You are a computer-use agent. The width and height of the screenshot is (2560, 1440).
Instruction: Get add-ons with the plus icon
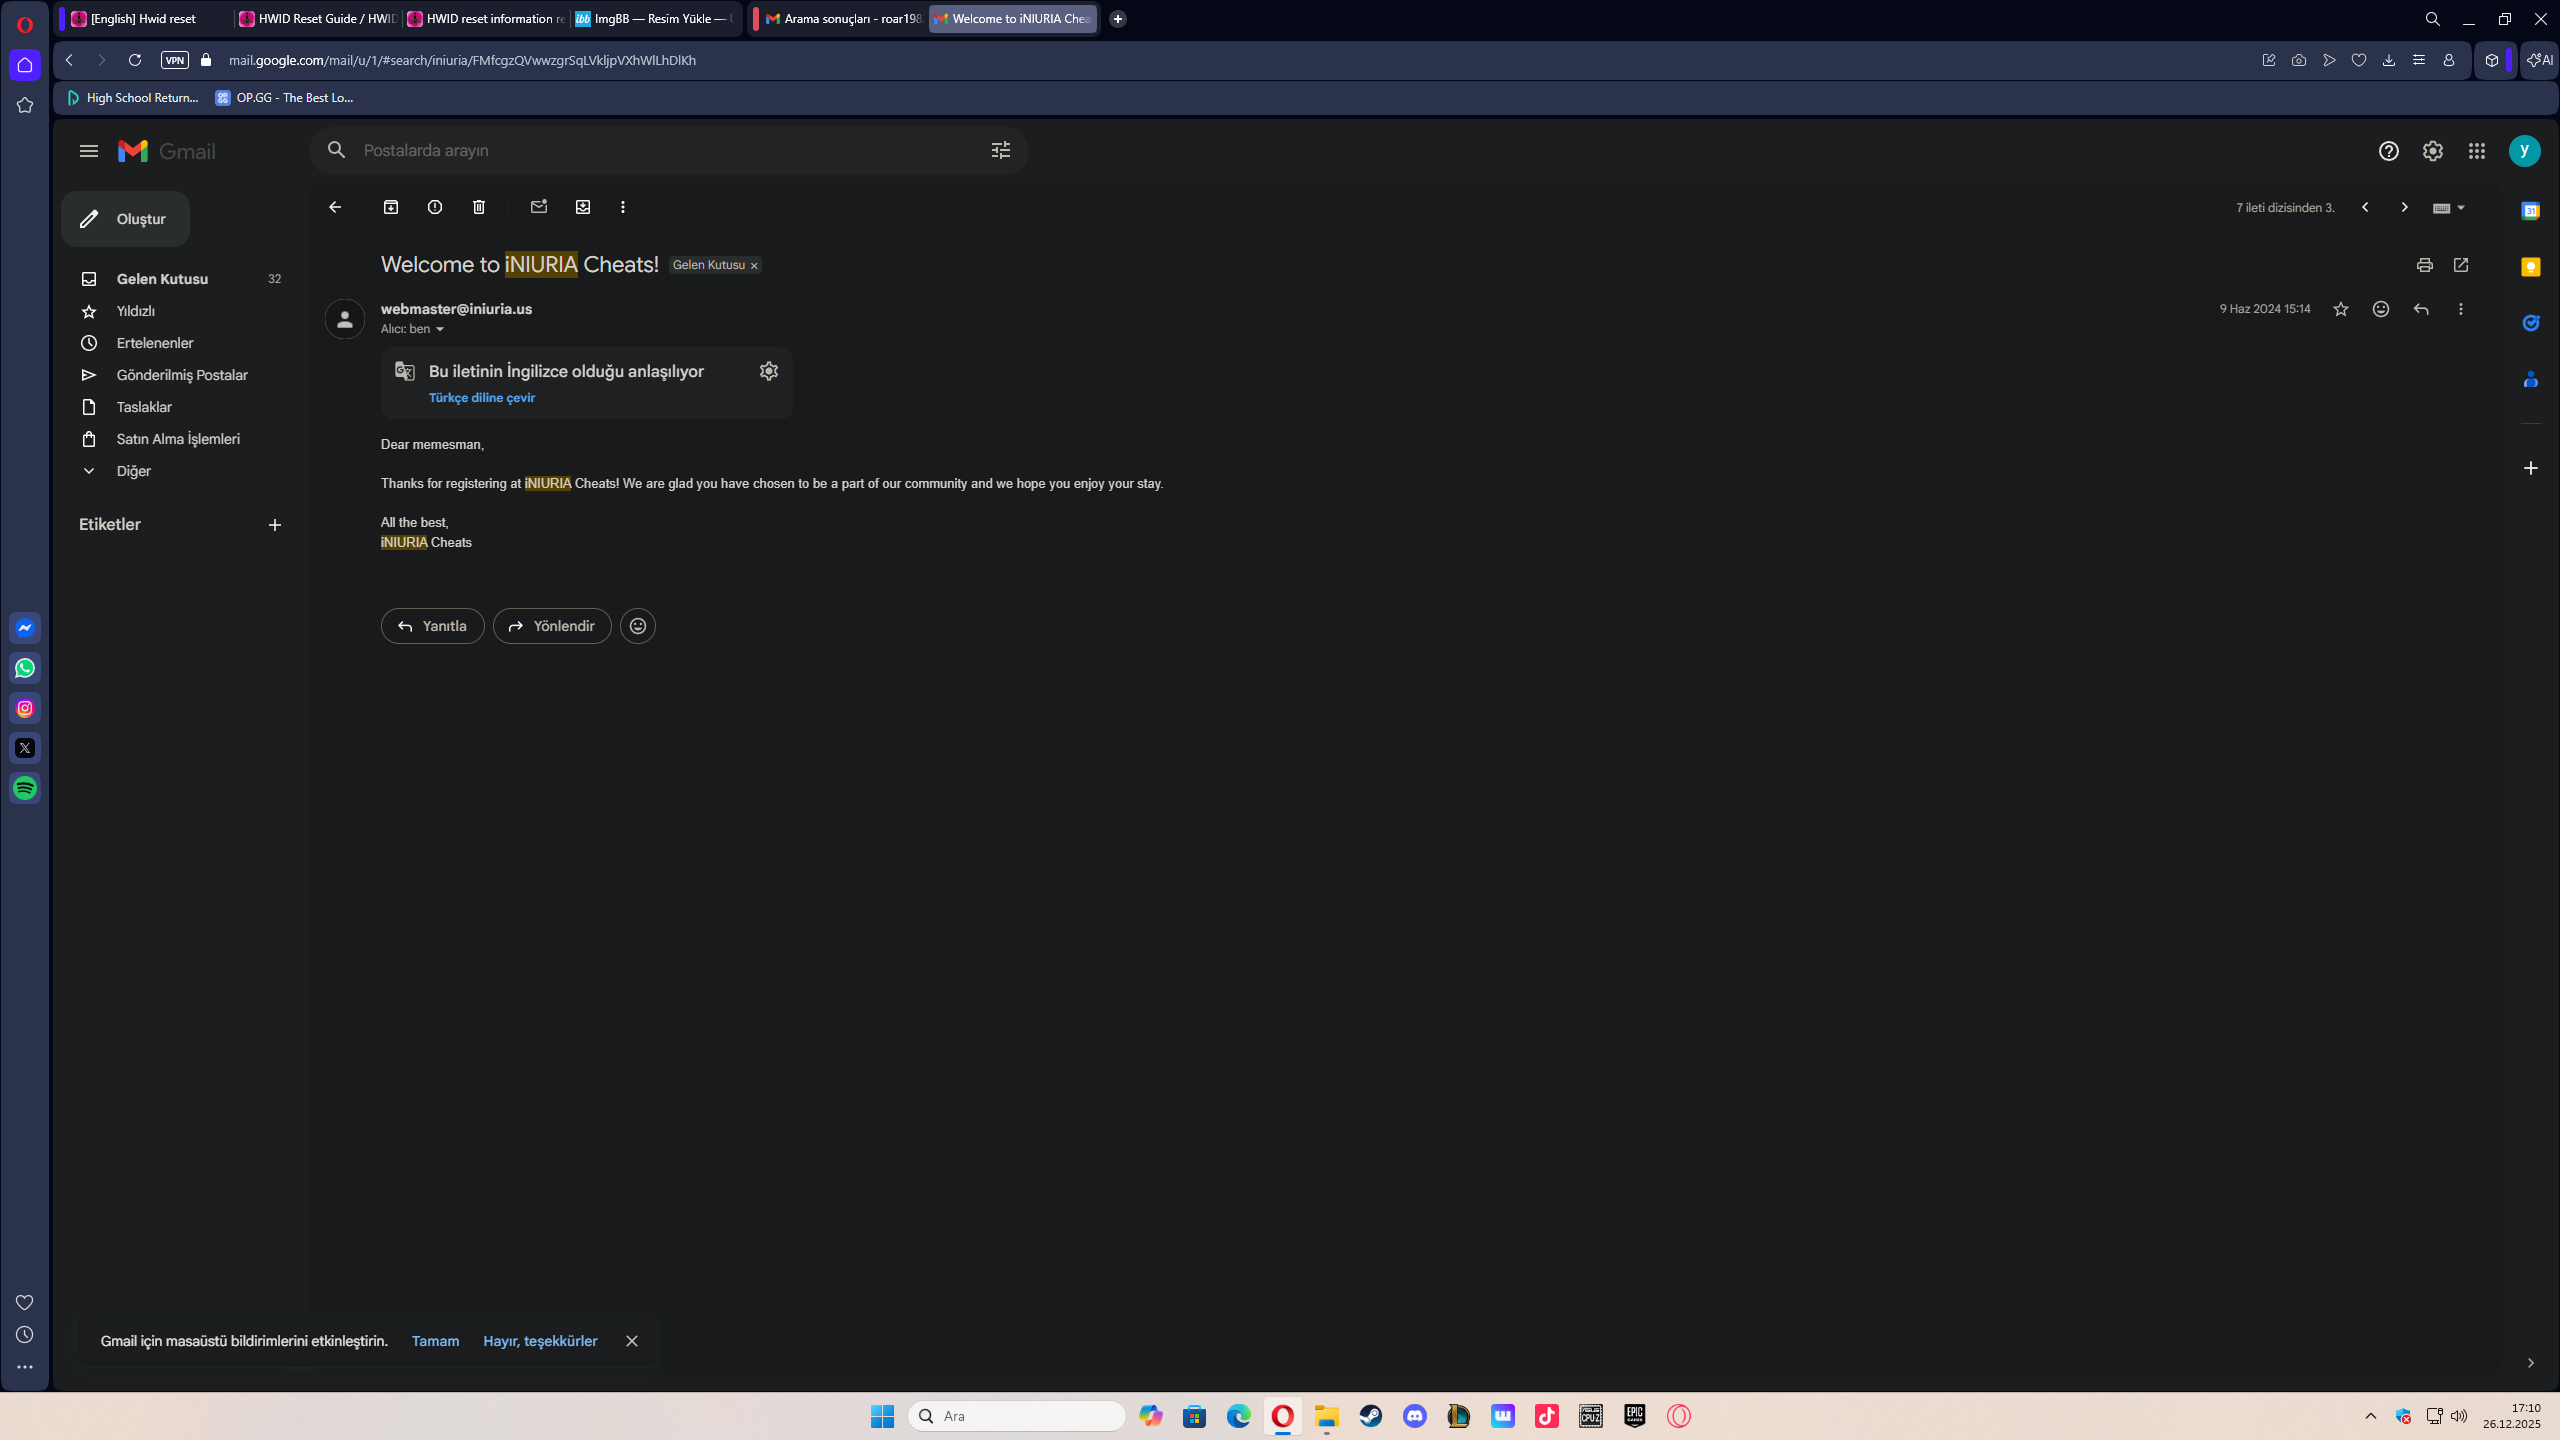click(x=2531, y=468)
